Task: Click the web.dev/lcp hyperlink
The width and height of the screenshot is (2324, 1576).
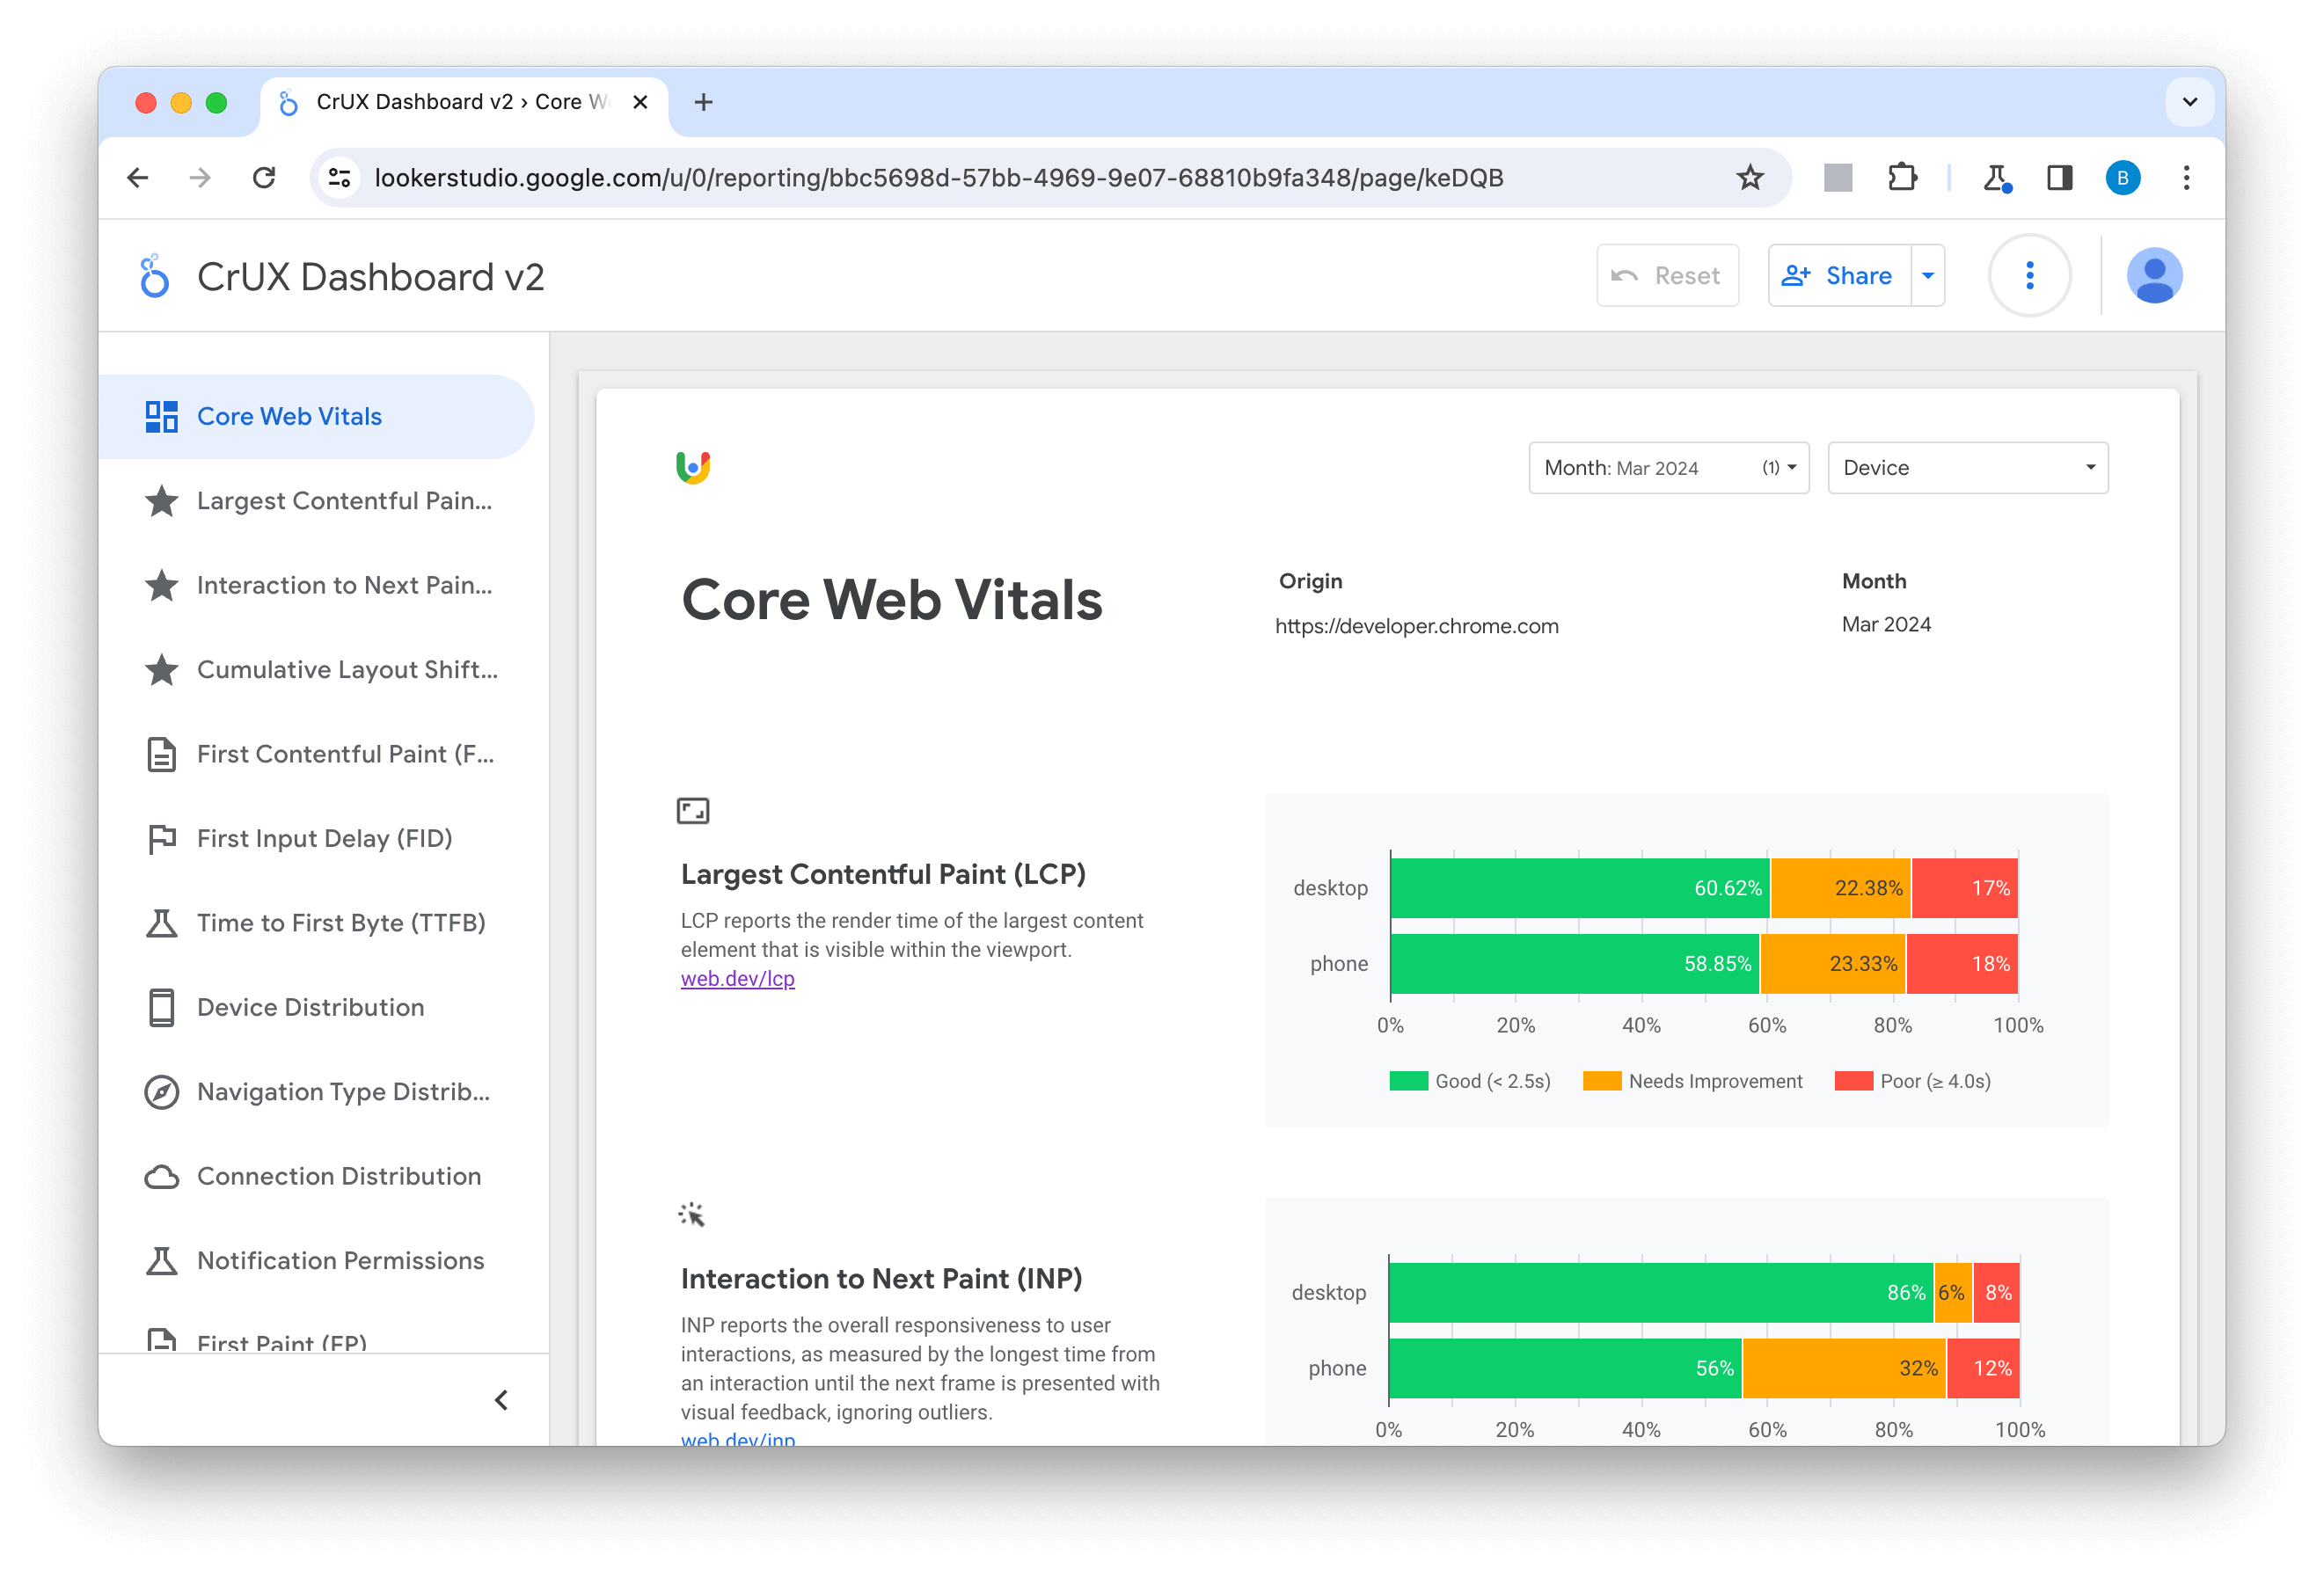Action: pos(739,980)
